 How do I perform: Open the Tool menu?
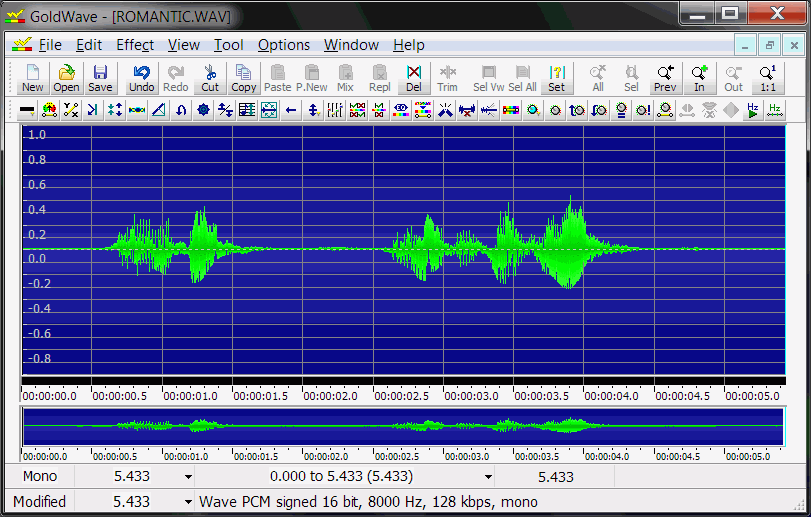coord(228,45)
